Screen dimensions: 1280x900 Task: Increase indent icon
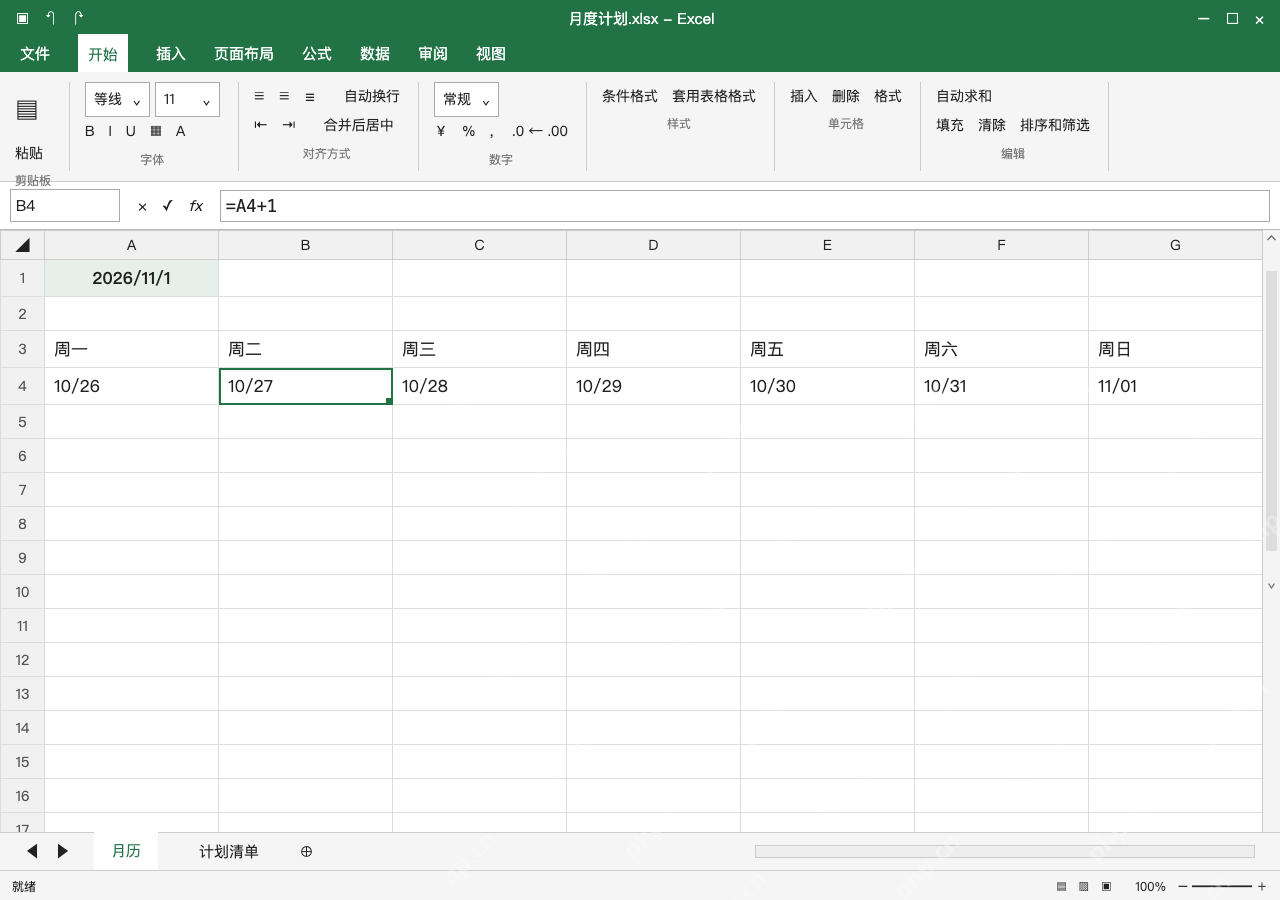coord(289,125)
